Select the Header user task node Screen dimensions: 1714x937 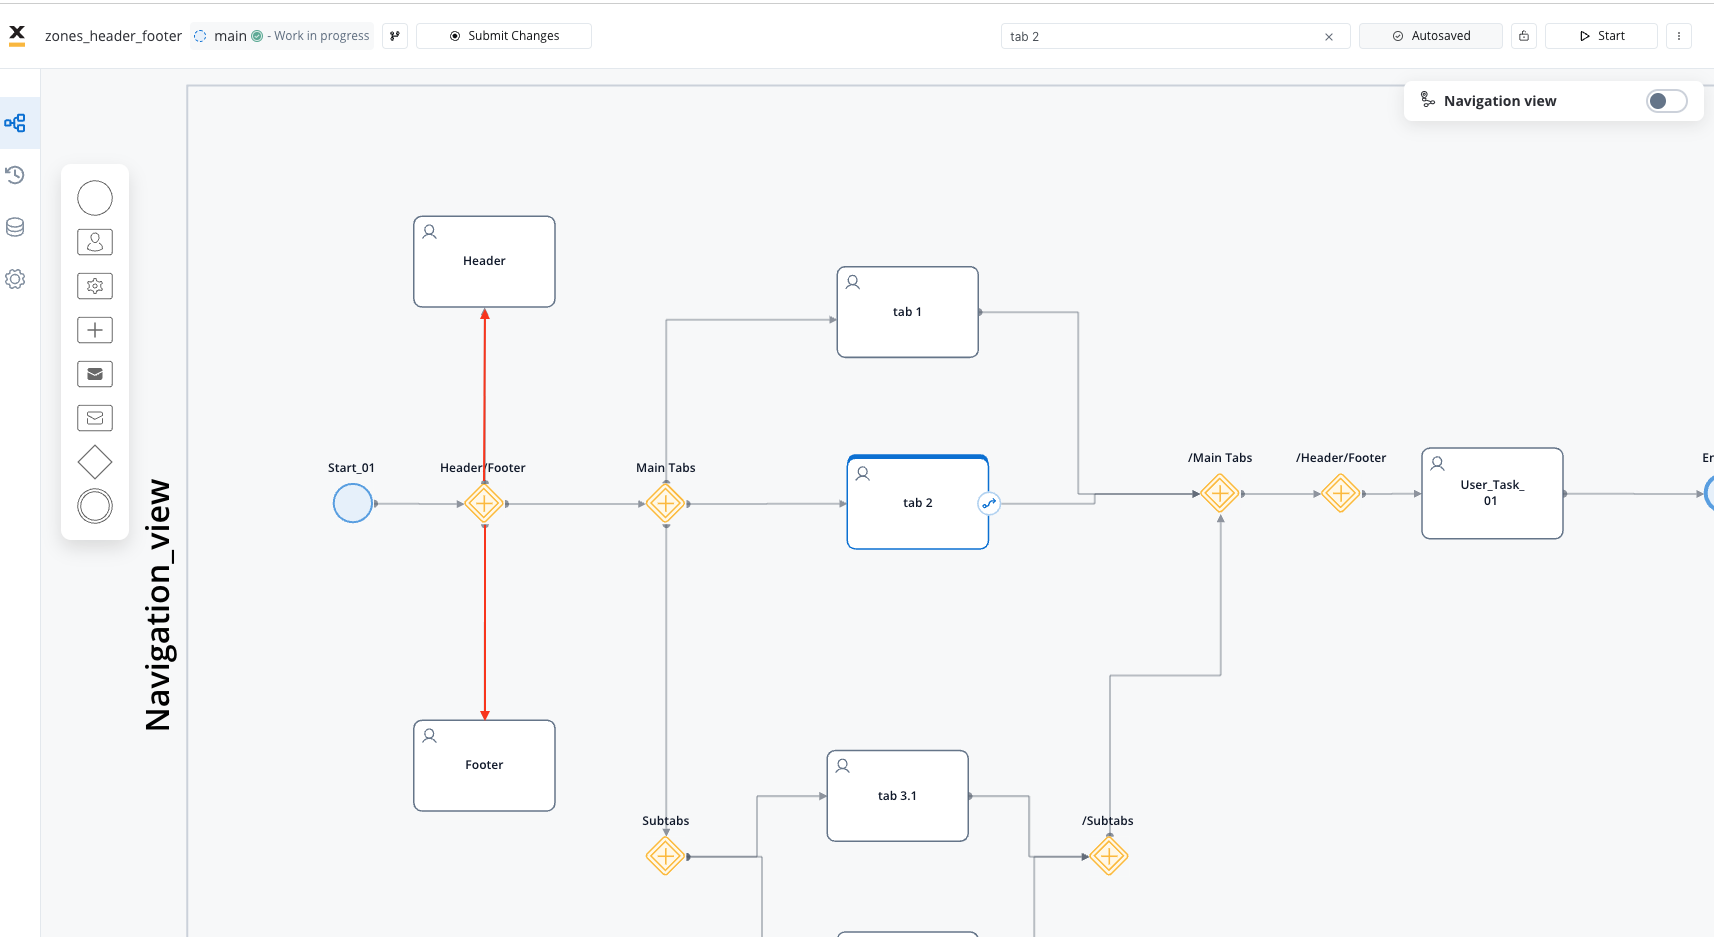tap(484, 262)
